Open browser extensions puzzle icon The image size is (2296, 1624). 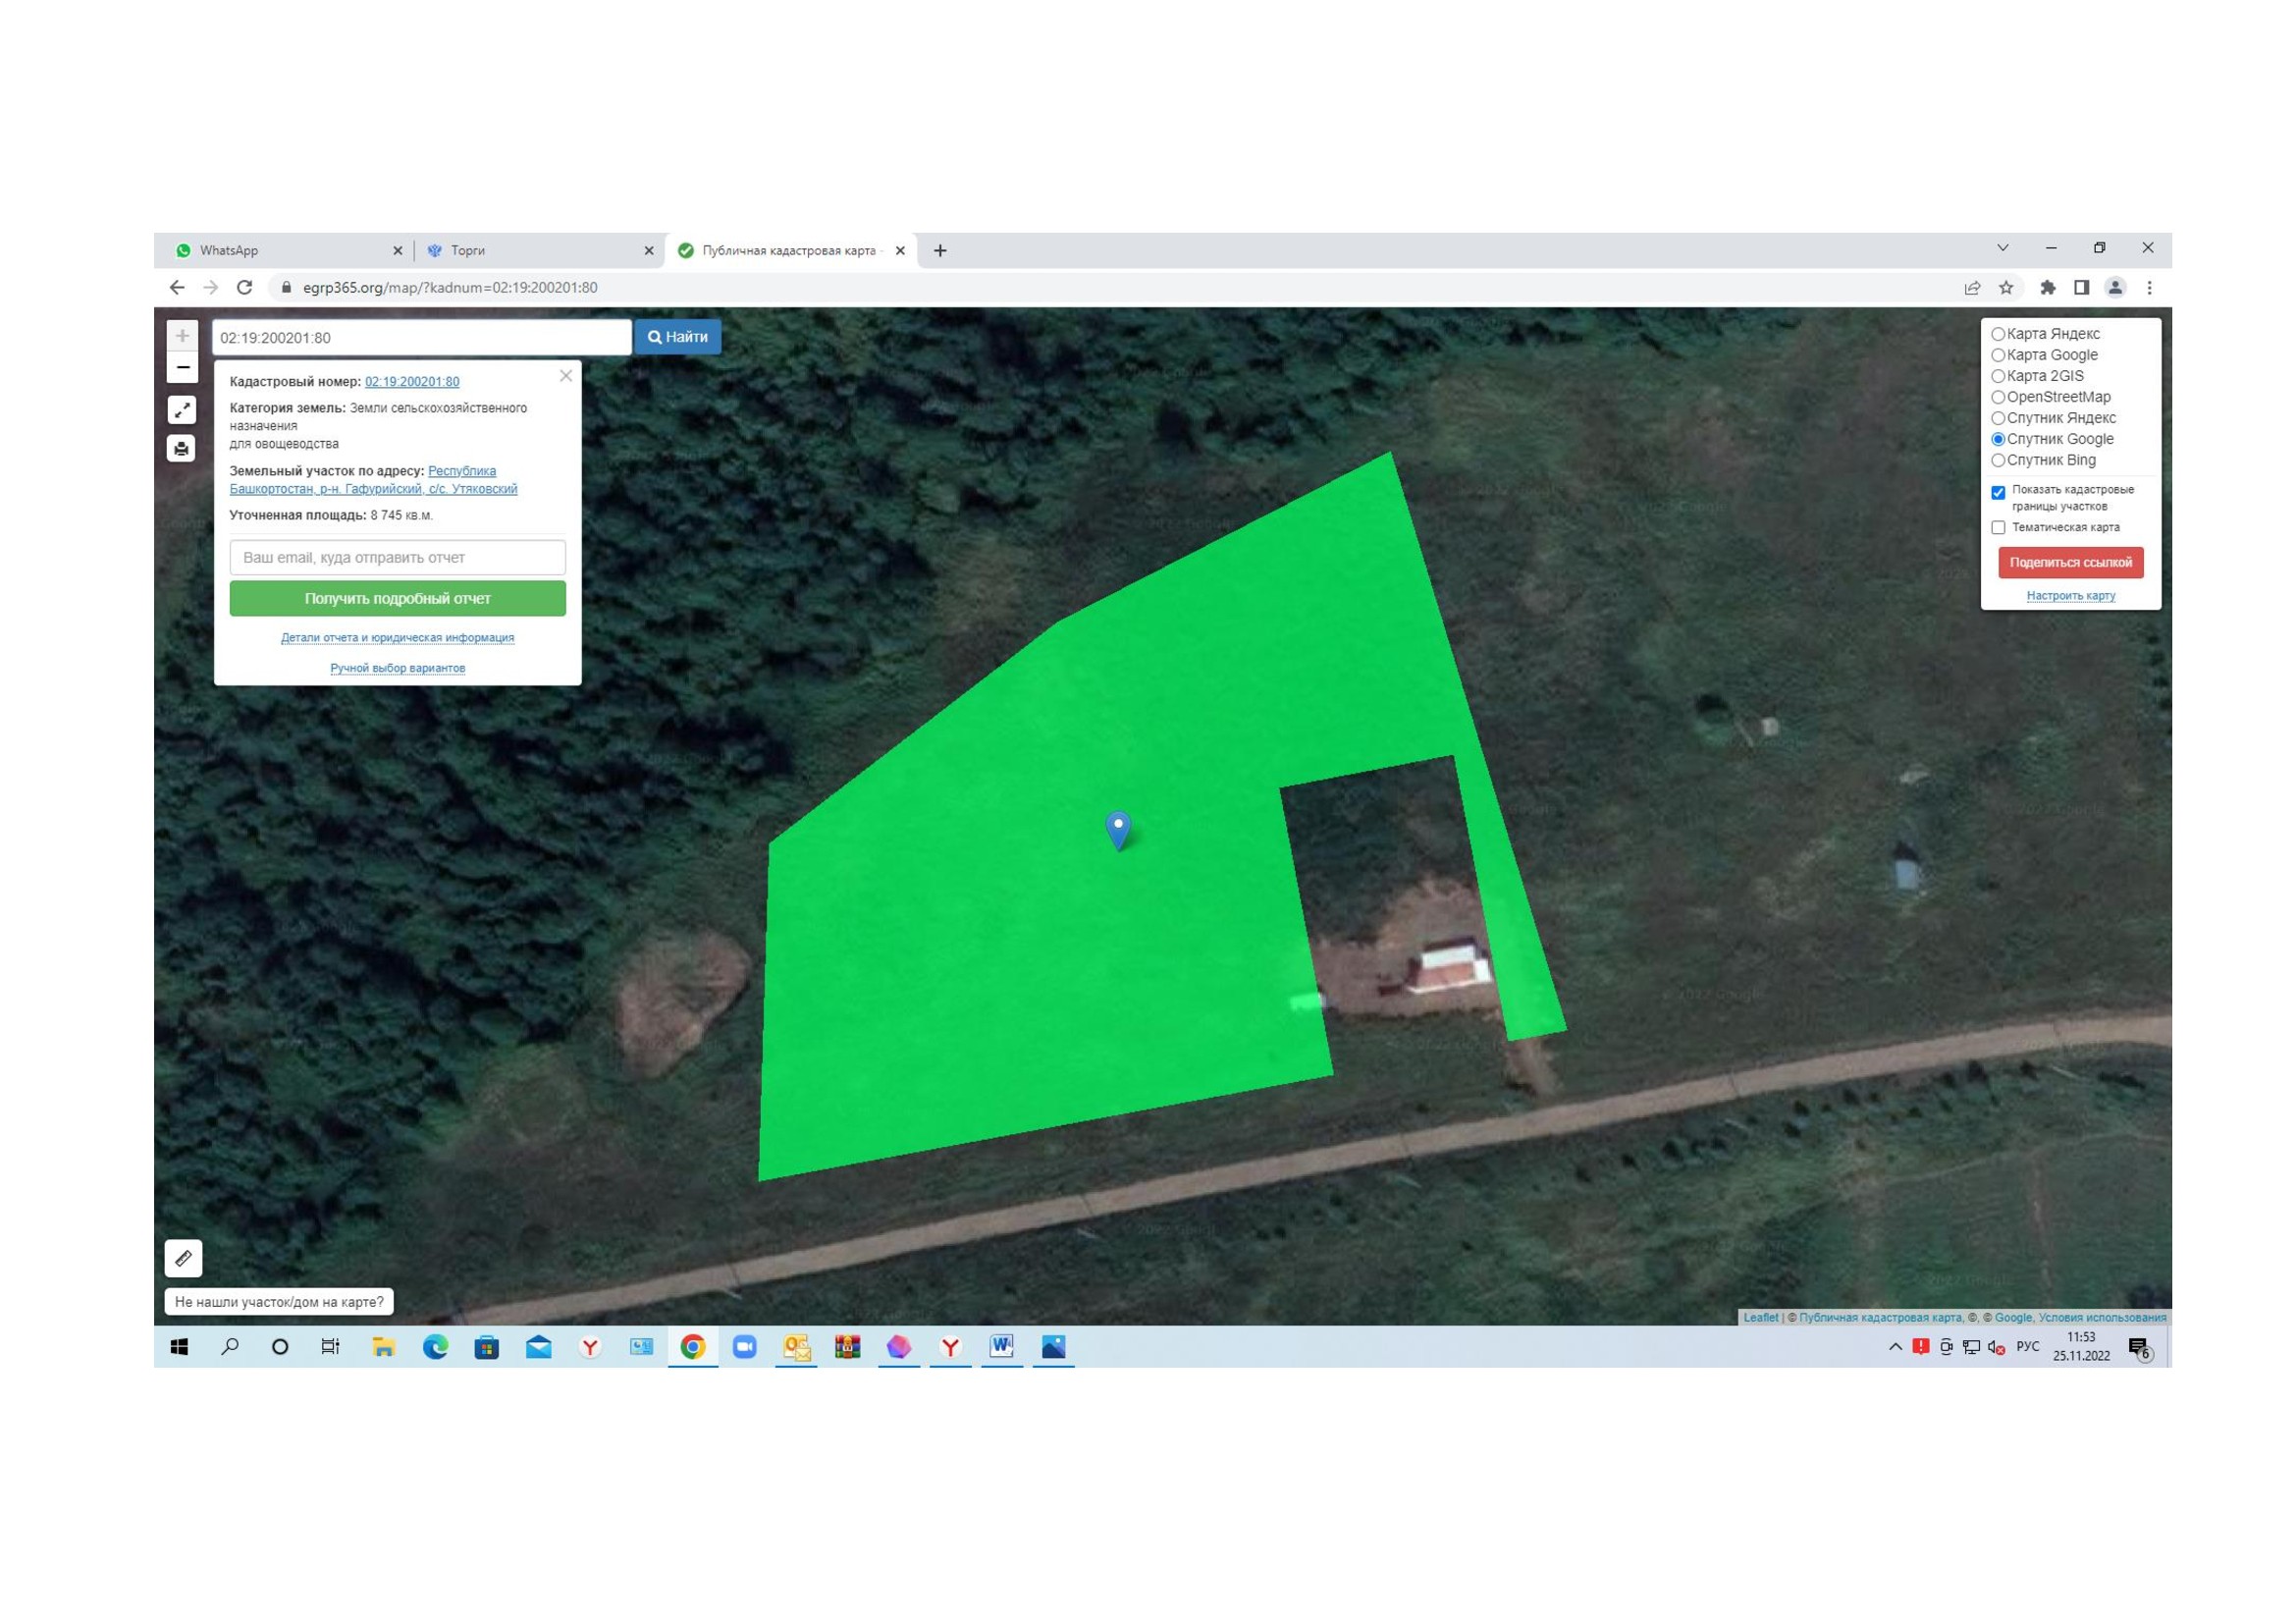click(x=2047, y=288)
